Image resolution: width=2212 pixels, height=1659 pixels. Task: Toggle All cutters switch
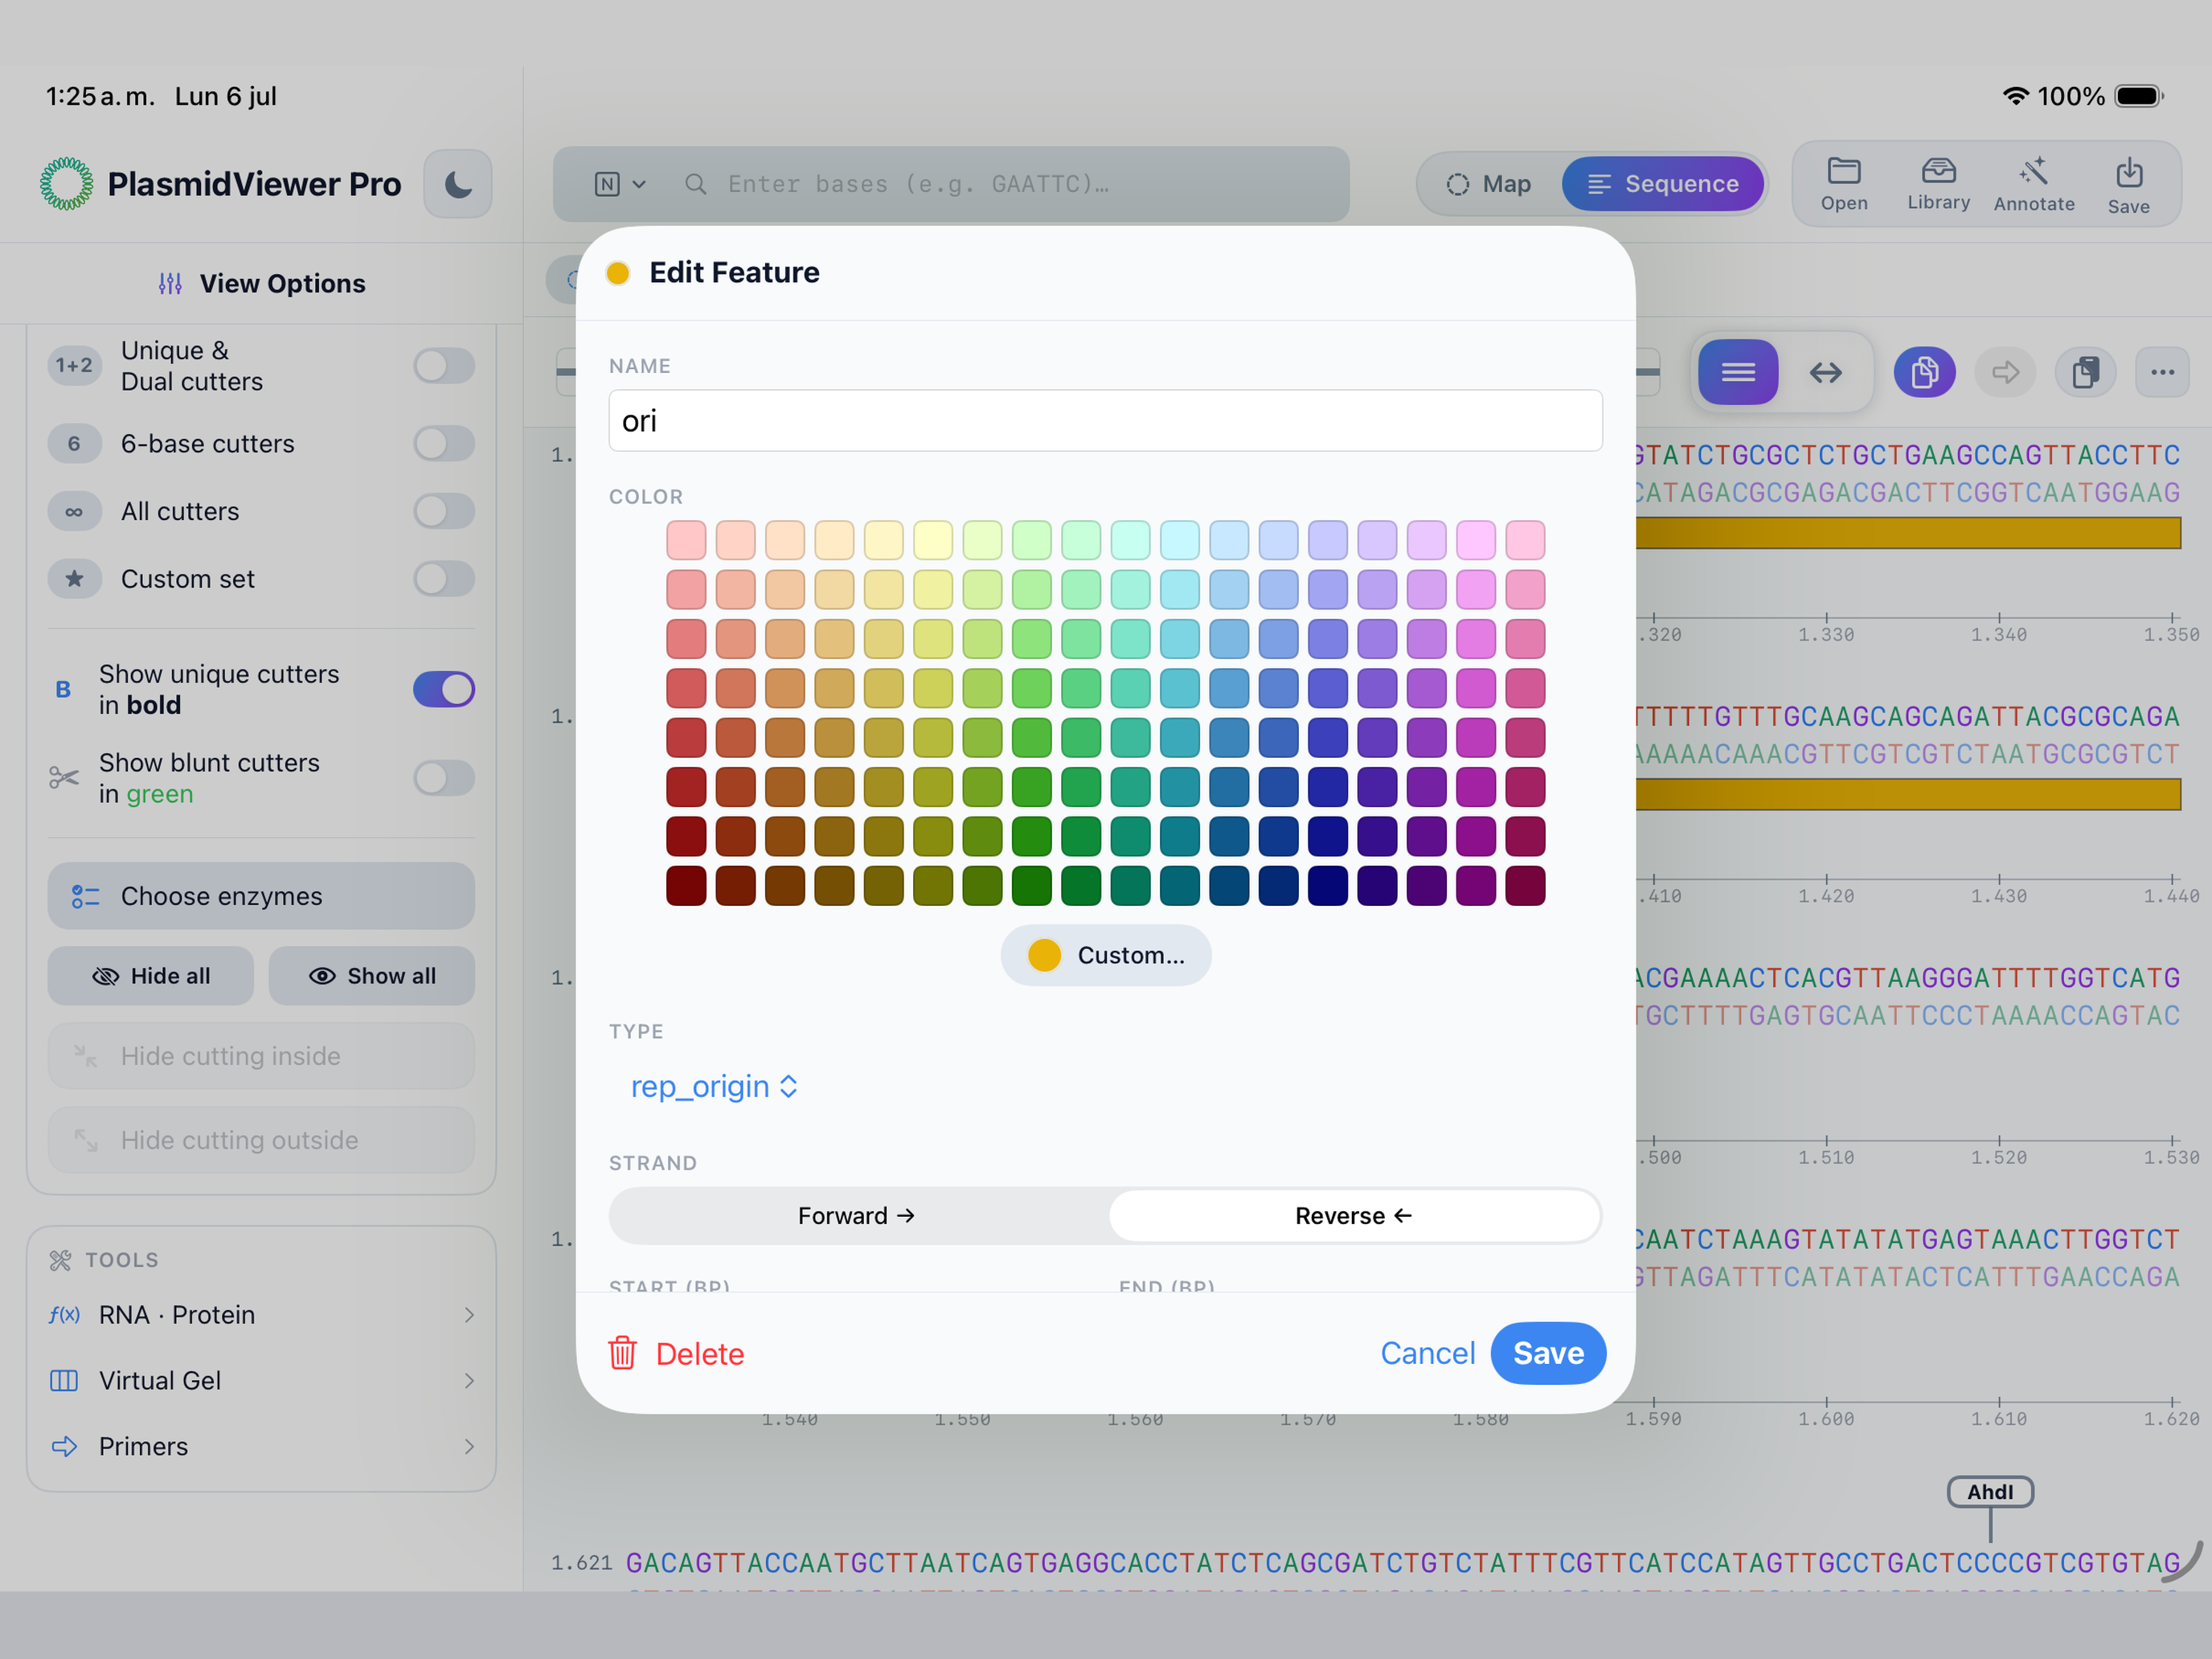(444, 512)
